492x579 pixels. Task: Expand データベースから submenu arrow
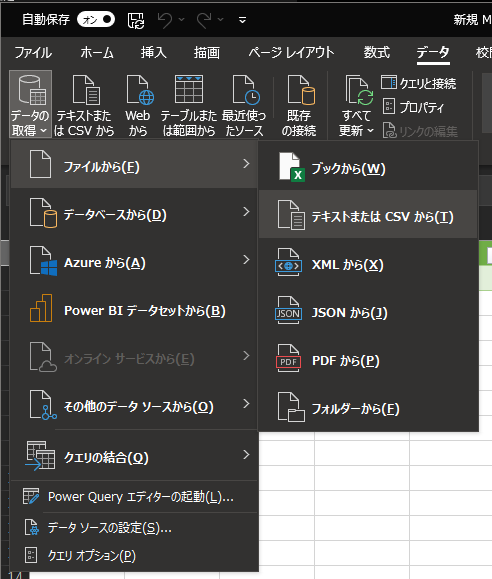[x=246, y=212]
